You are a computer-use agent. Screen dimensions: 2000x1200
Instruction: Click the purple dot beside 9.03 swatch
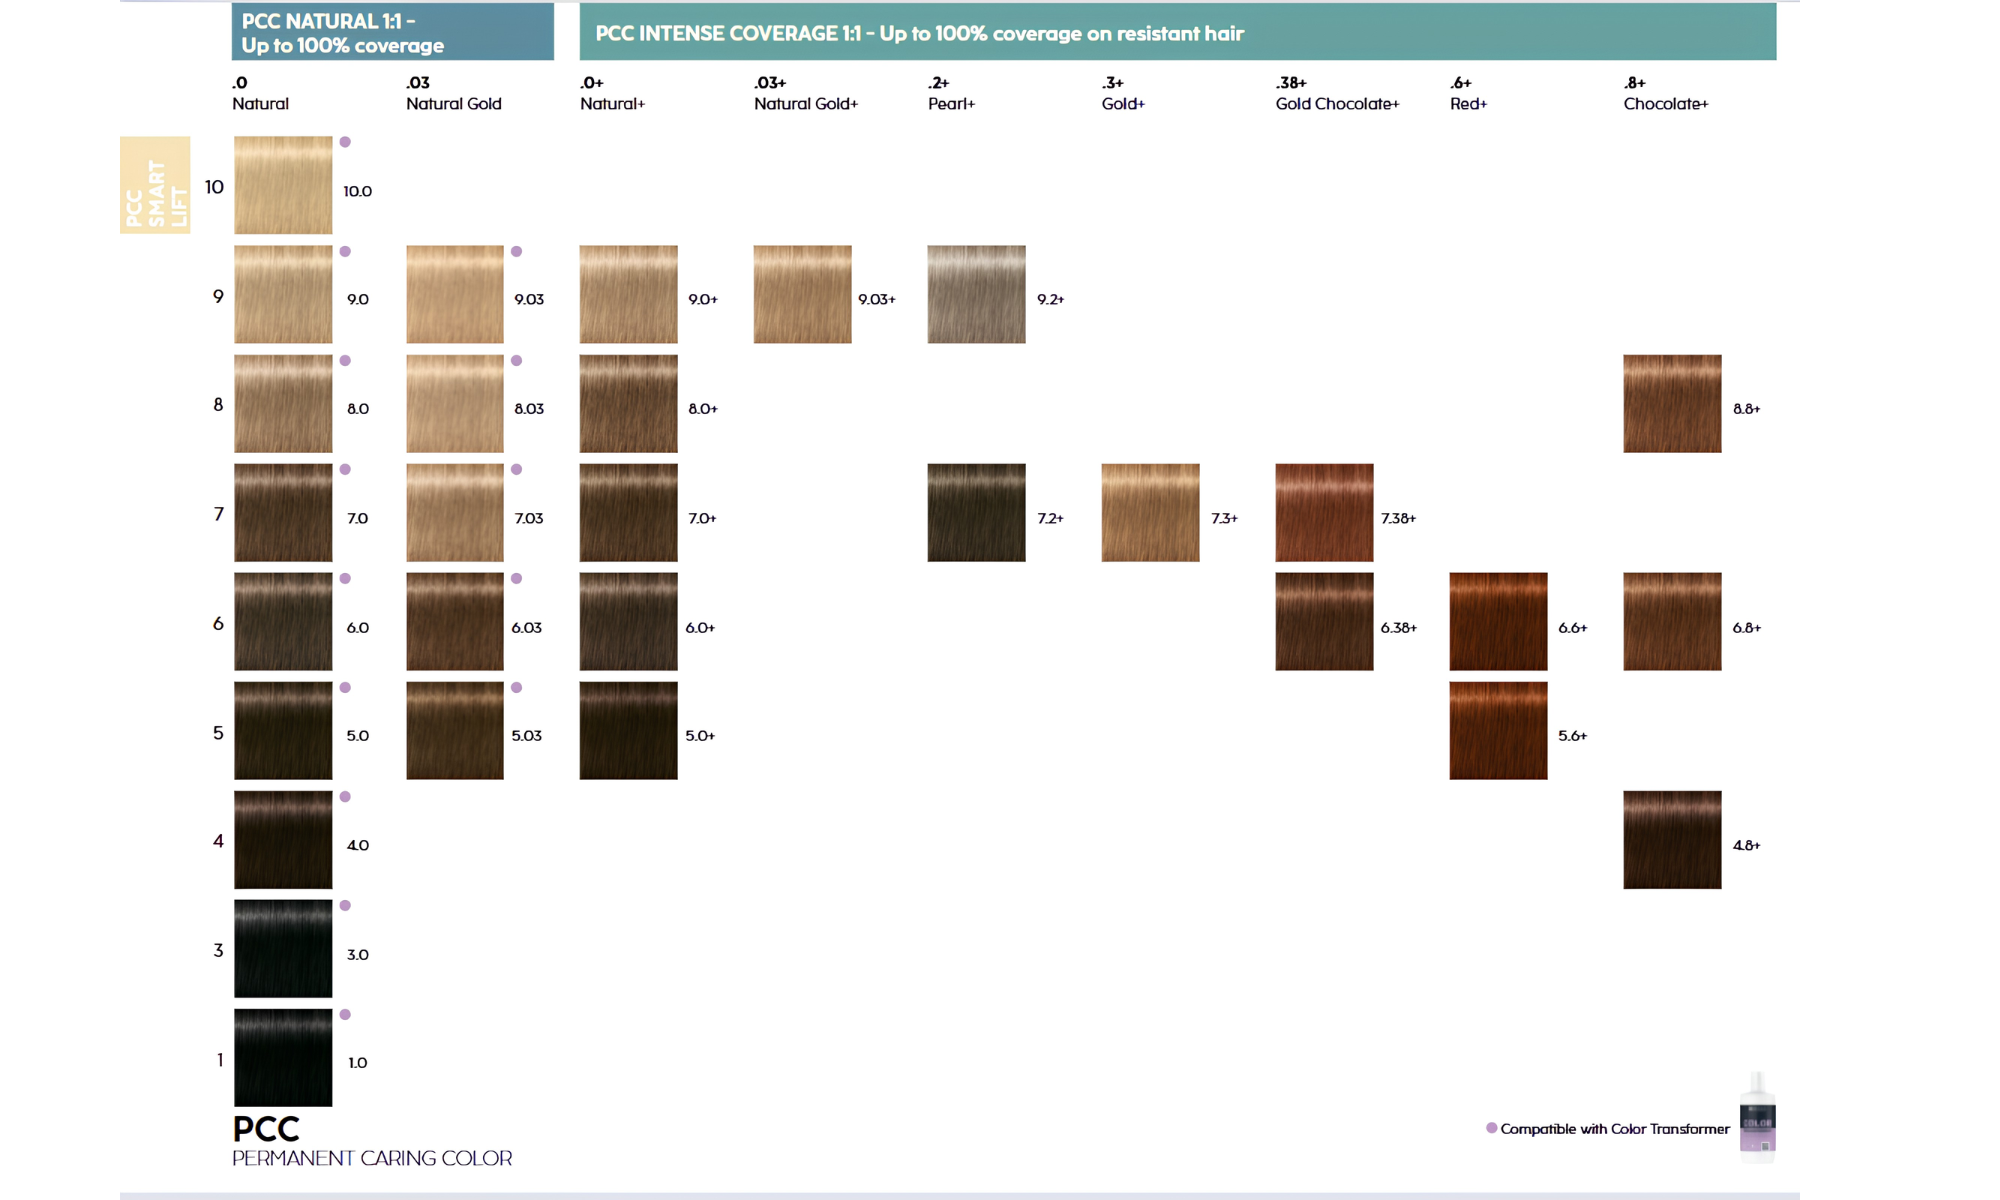[x=516, y=251]
